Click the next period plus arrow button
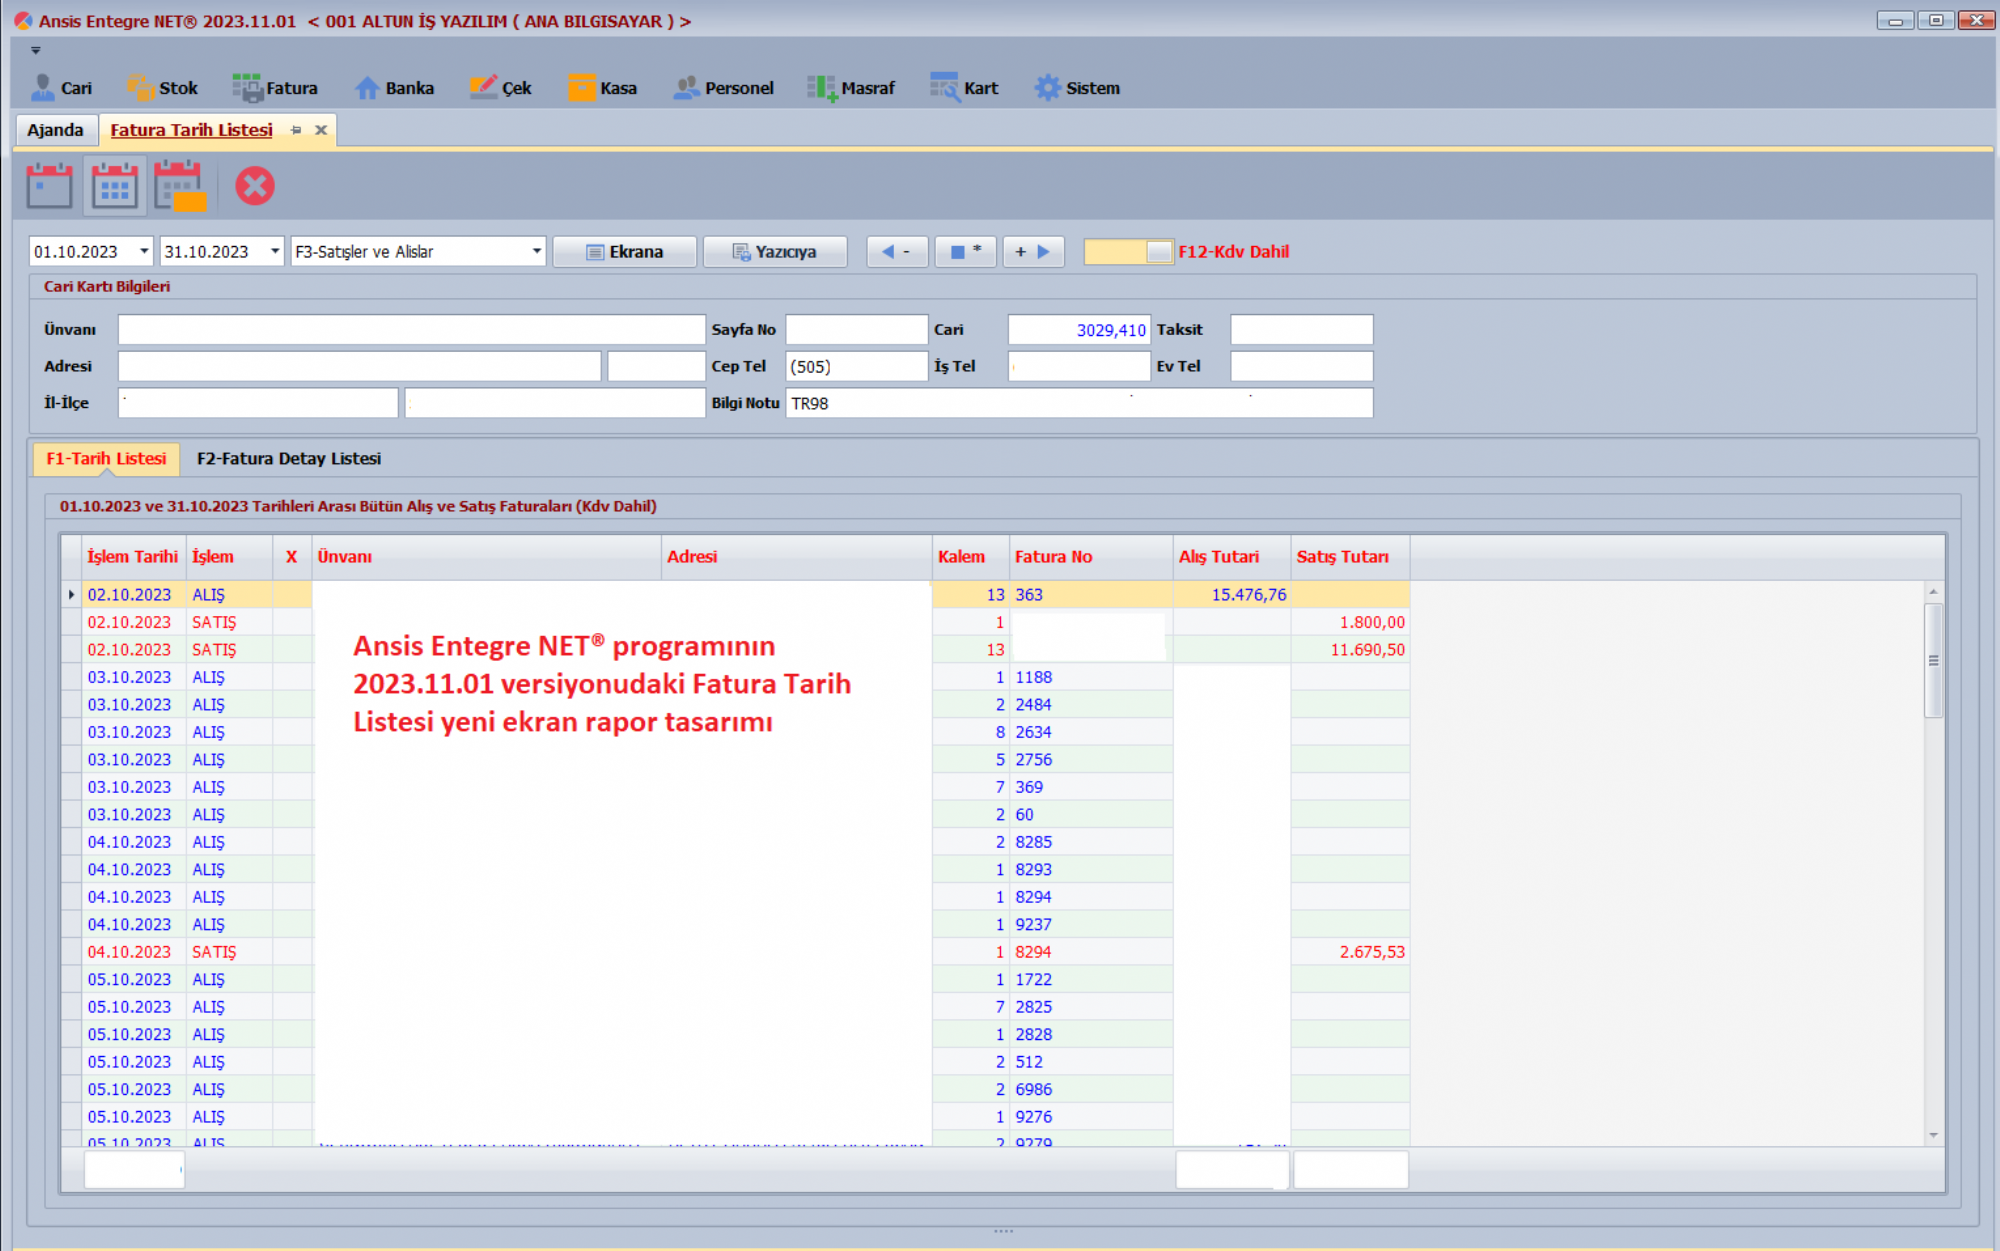Screen dimensions: 2000x1251 1033,252
